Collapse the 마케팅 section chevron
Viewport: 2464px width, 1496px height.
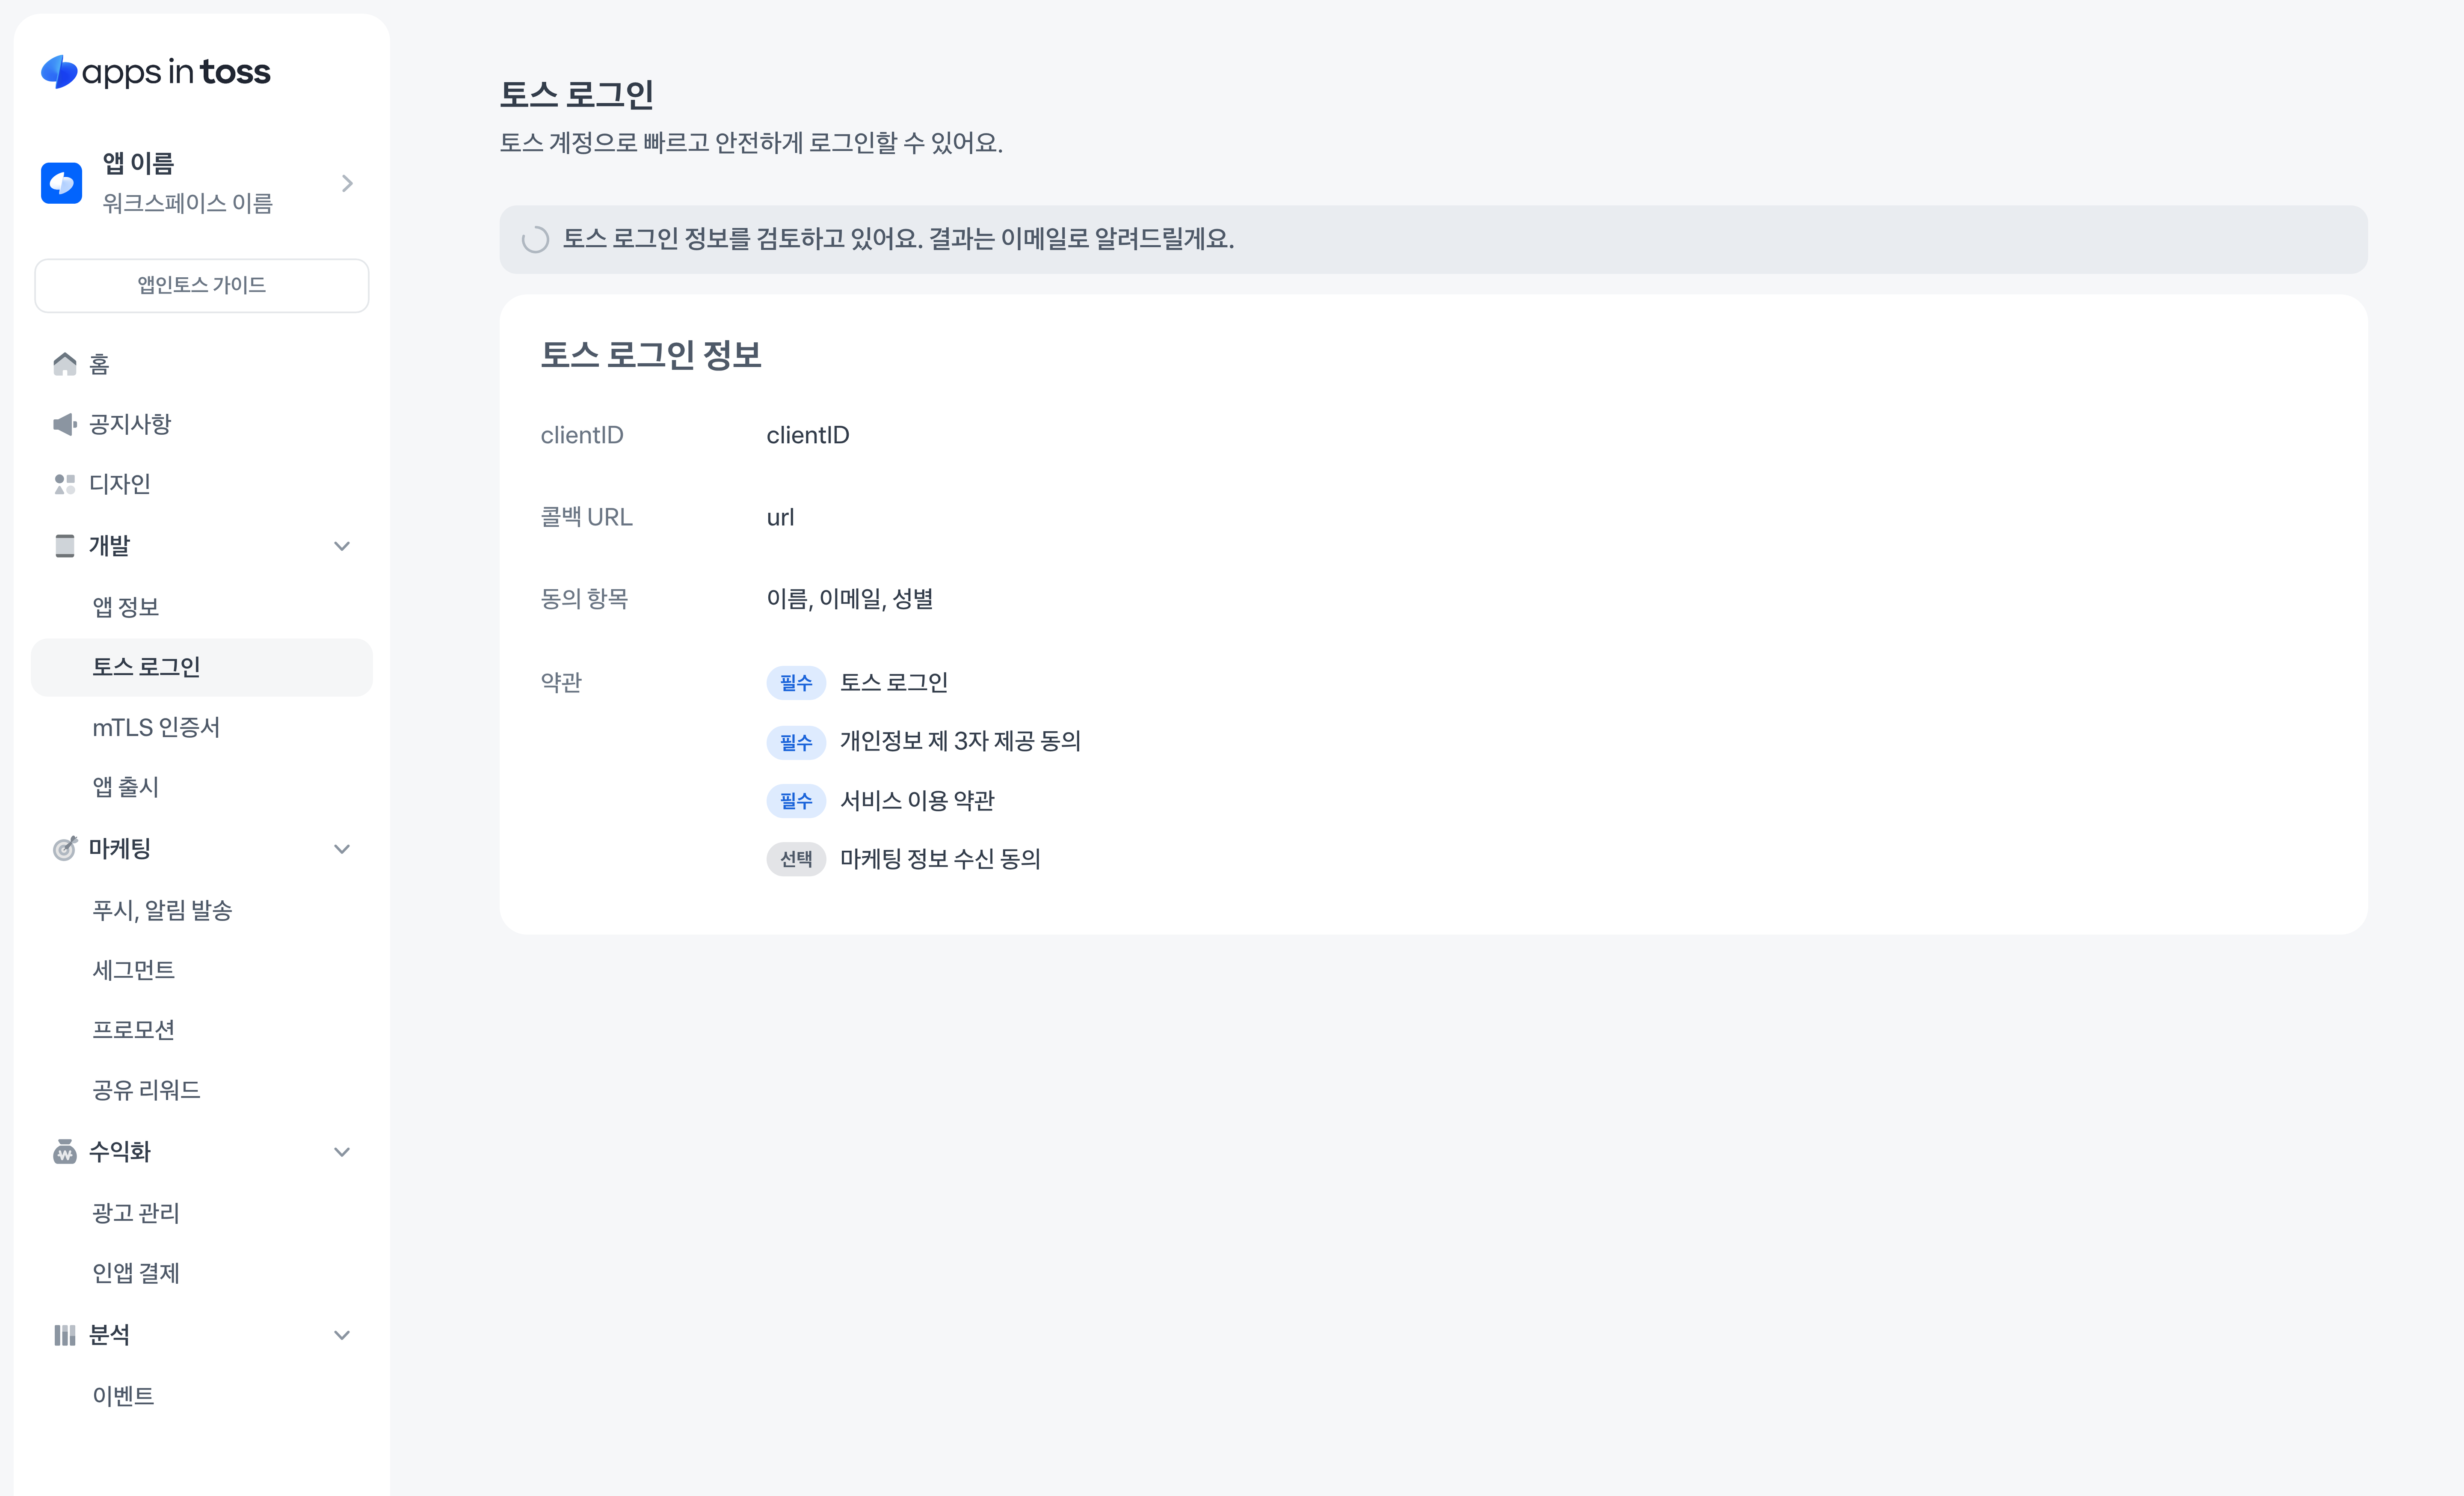pos(342,849)
